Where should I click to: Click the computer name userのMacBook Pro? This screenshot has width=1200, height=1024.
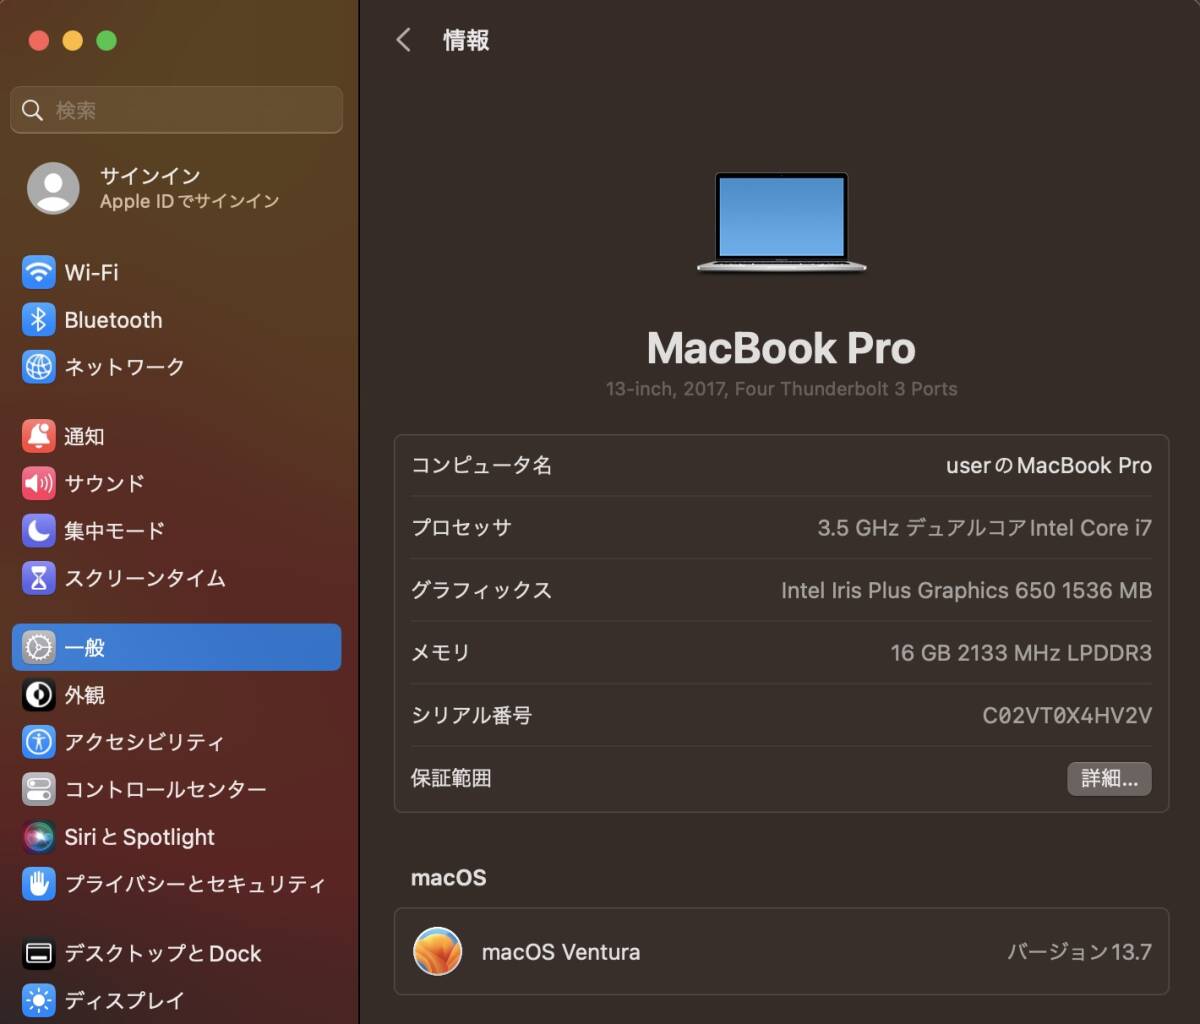[1049, 466]
